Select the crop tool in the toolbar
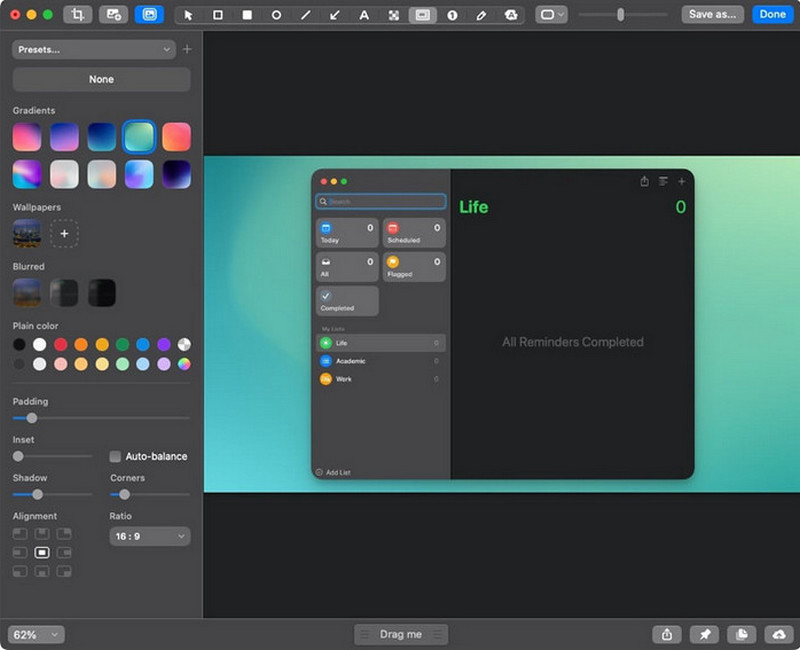Viewport: 800px width, 650px height. [x=78, y=14]
